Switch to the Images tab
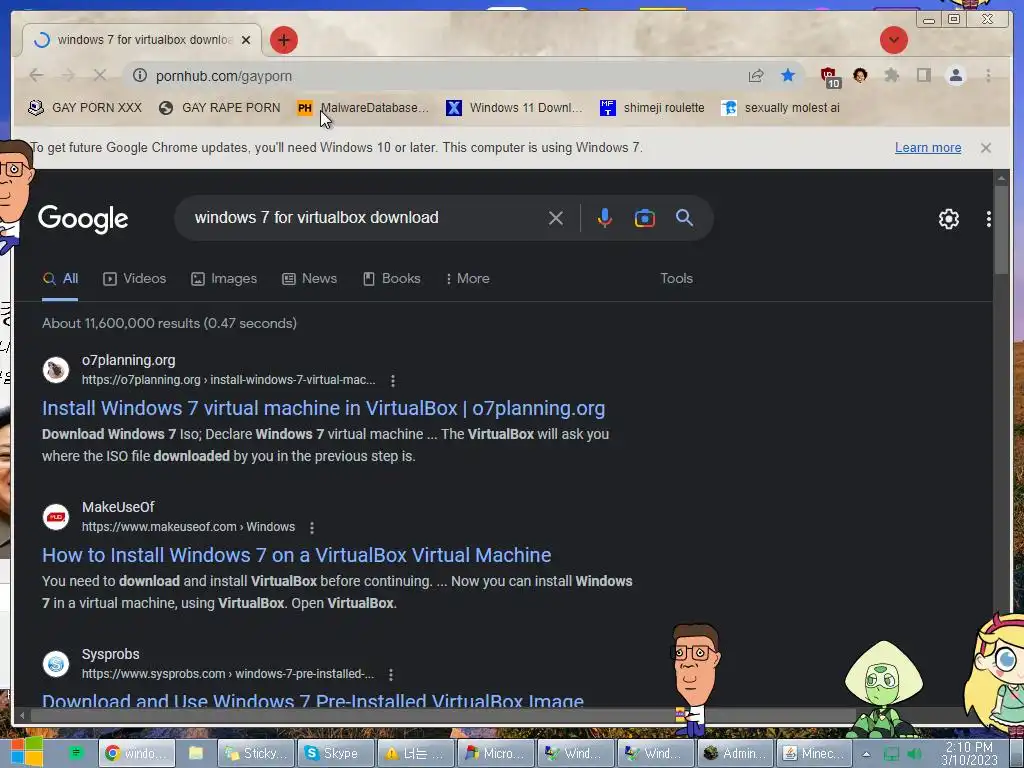 tap(224, 278)
